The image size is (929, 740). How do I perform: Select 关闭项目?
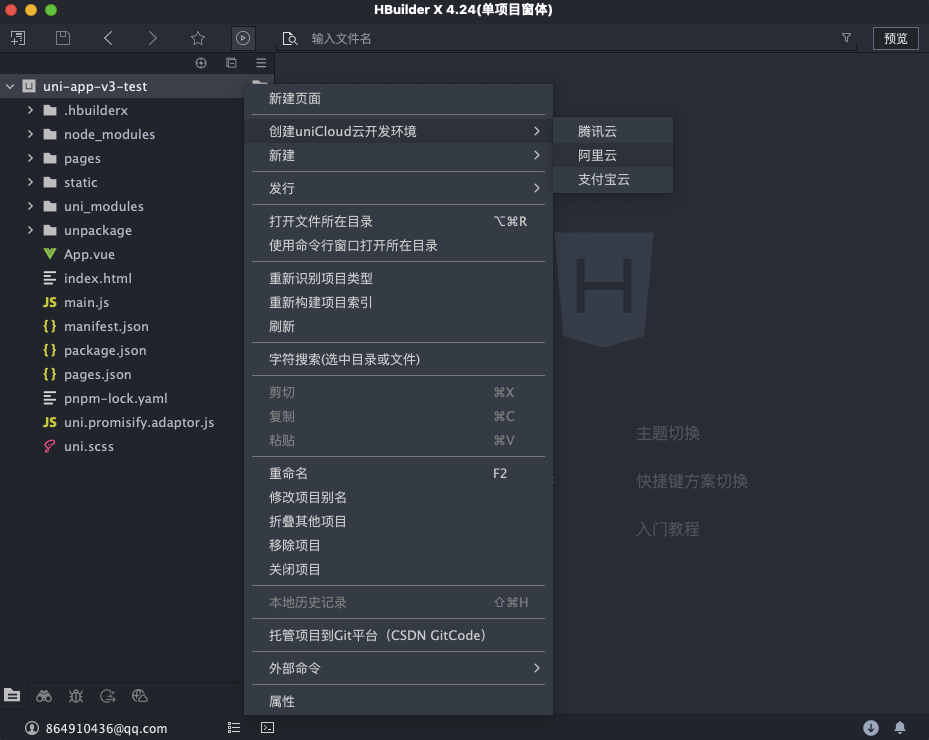click(398, 569)
